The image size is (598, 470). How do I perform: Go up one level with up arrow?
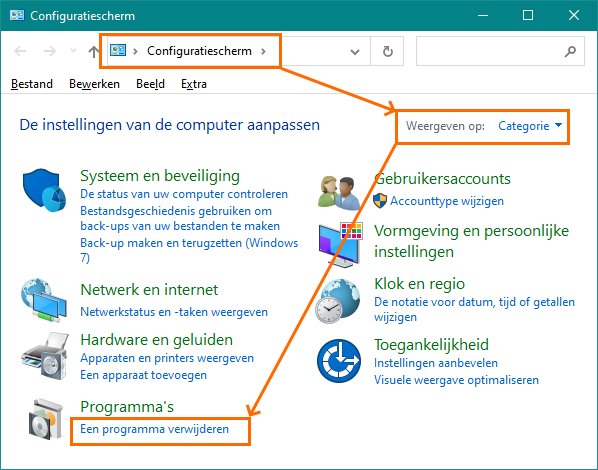pyautogui.click(x=93, y=51)
